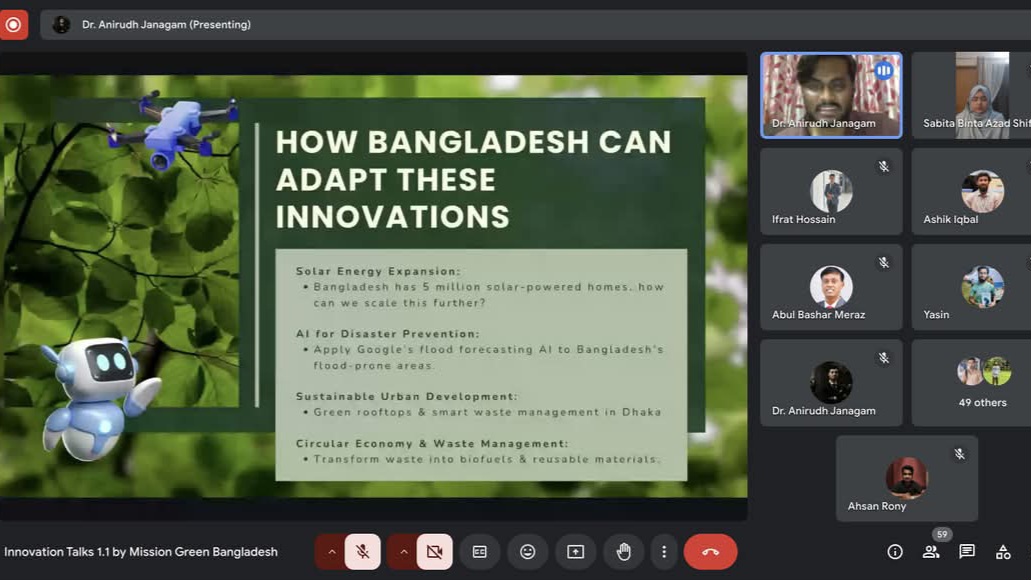Open the activities icon
This screenshot has height=580, width=1031.
pyautogui.click(x=1003, y=552)
